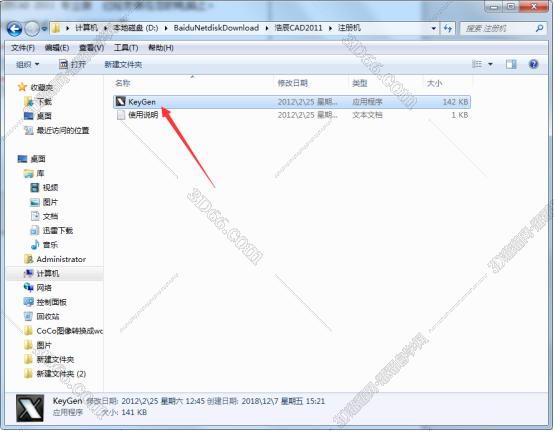This screenshot has height=431, width=554.
Task: Open the recent pages dropdown arrow
Action: click(x=44, y=29)
